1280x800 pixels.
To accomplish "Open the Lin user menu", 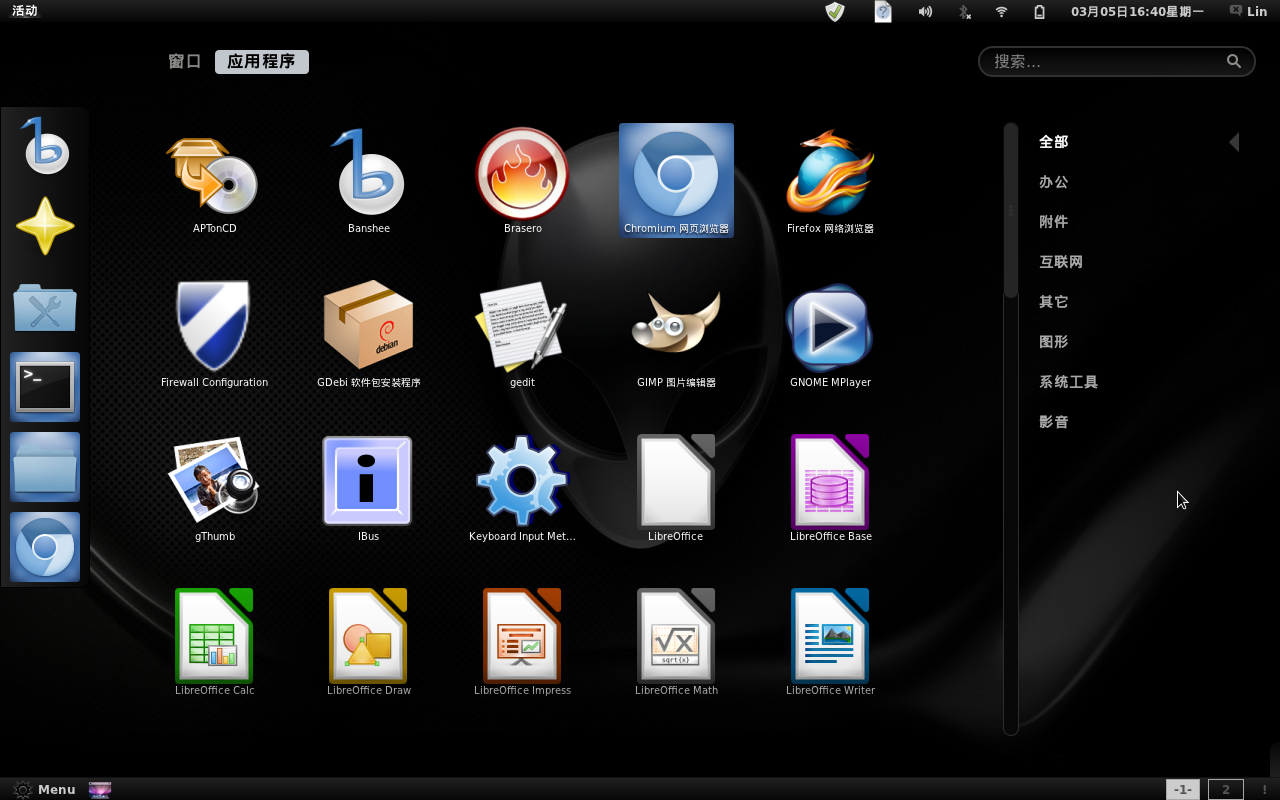I will click(x=1248, y=11).
